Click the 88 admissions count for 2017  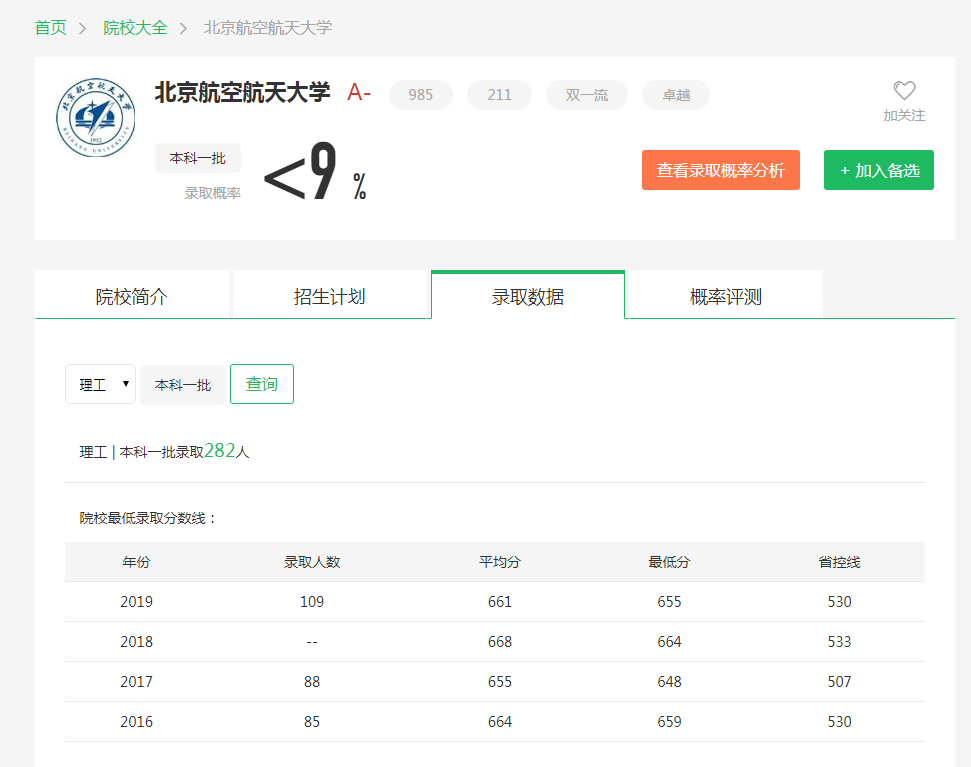[x=312, y=682]
